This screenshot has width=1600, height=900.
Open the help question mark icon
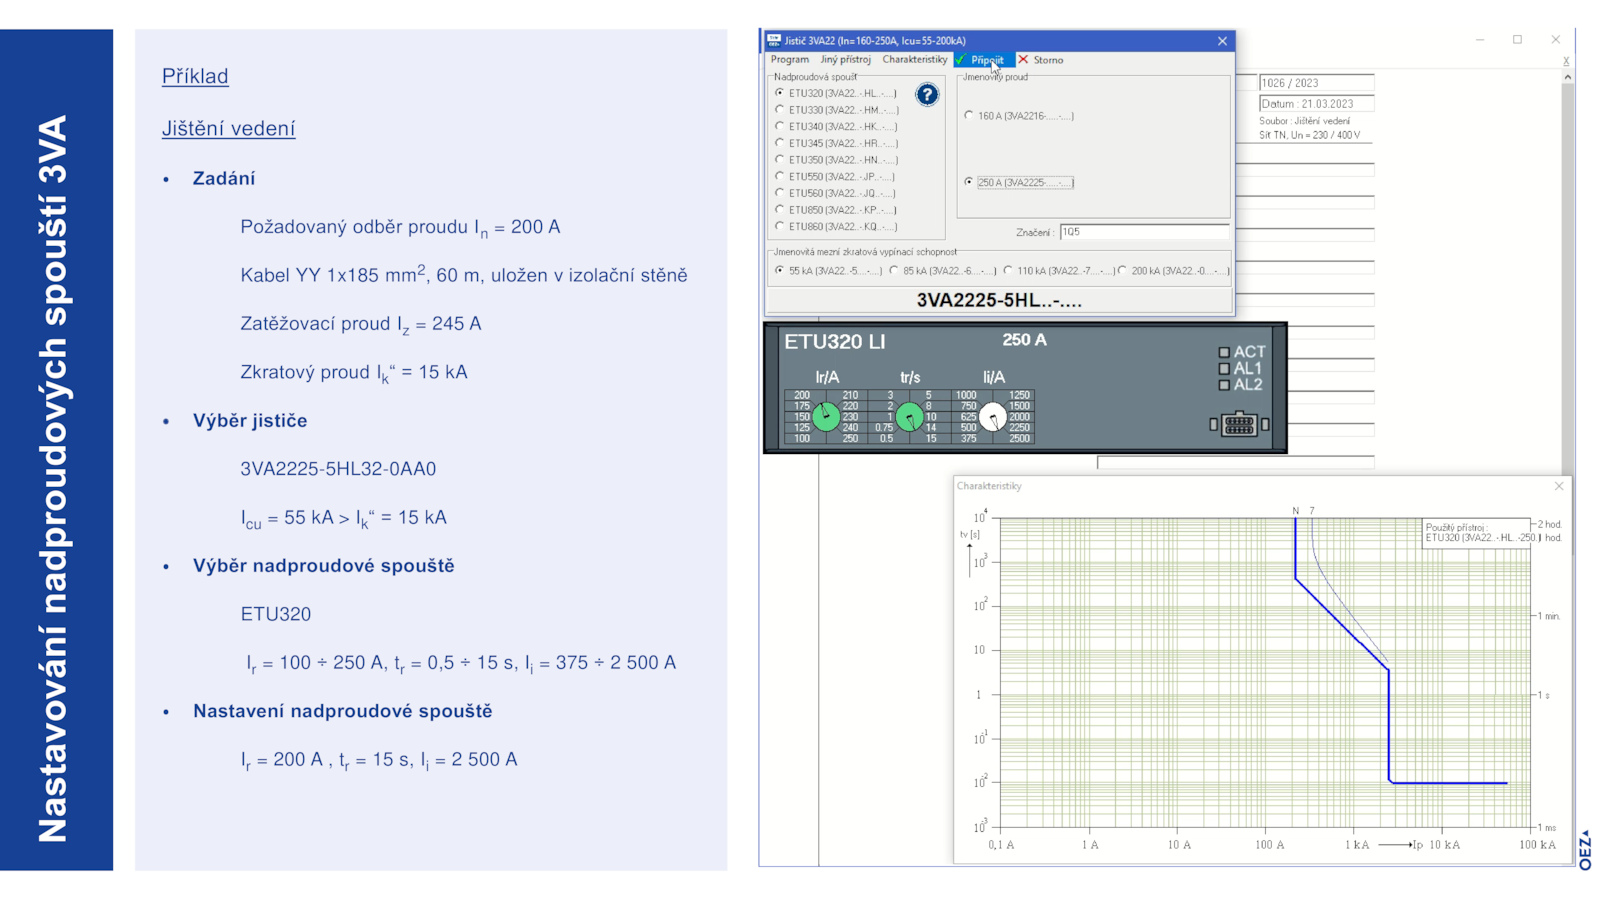click(927, 95)
